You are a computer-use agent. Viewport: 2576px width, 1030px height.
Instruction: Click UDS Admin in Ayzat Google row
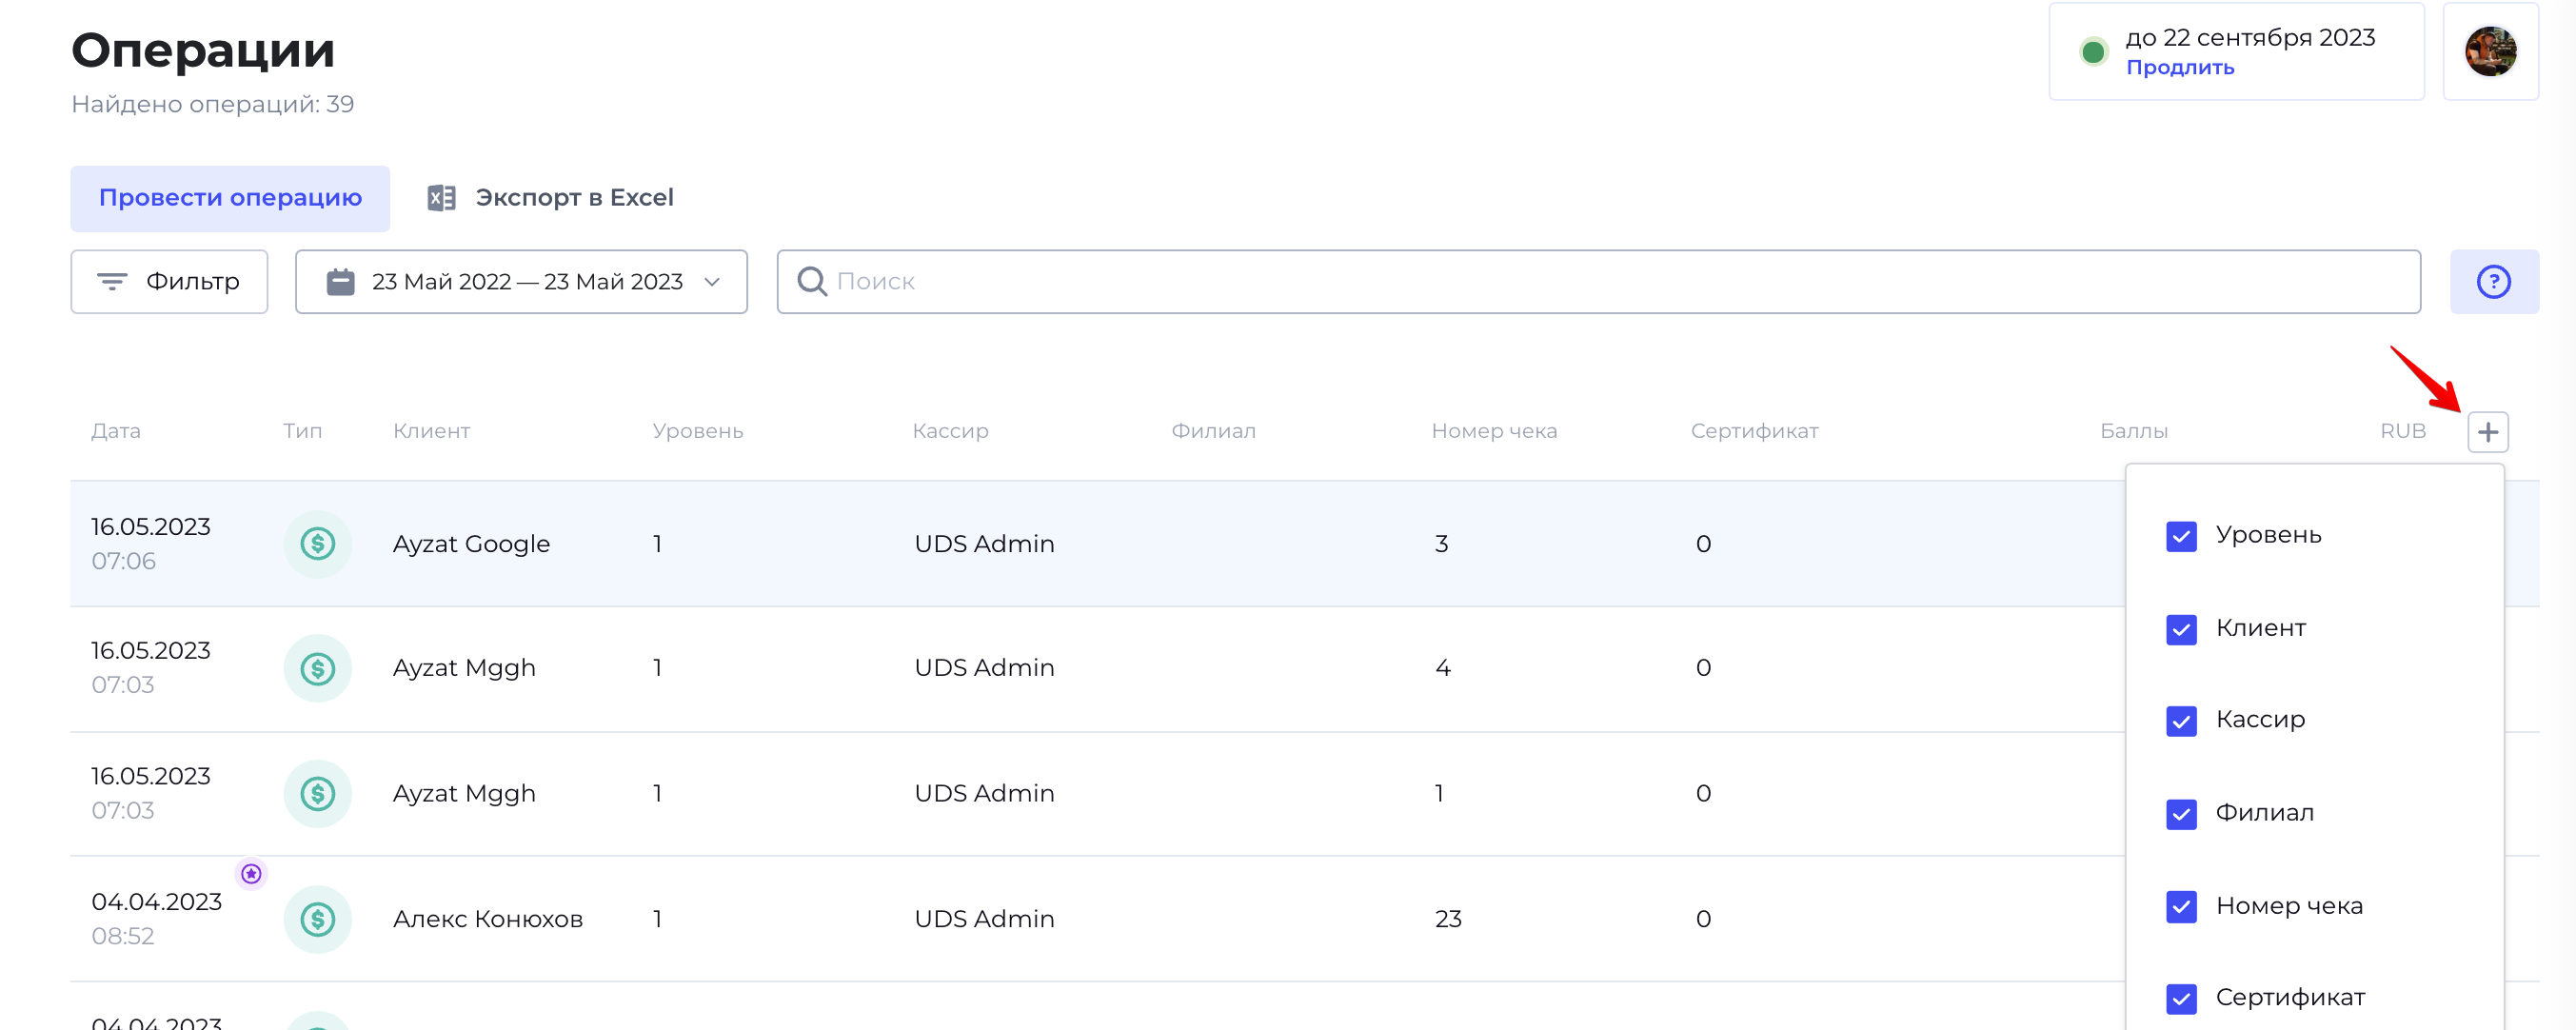coord(984,544)
